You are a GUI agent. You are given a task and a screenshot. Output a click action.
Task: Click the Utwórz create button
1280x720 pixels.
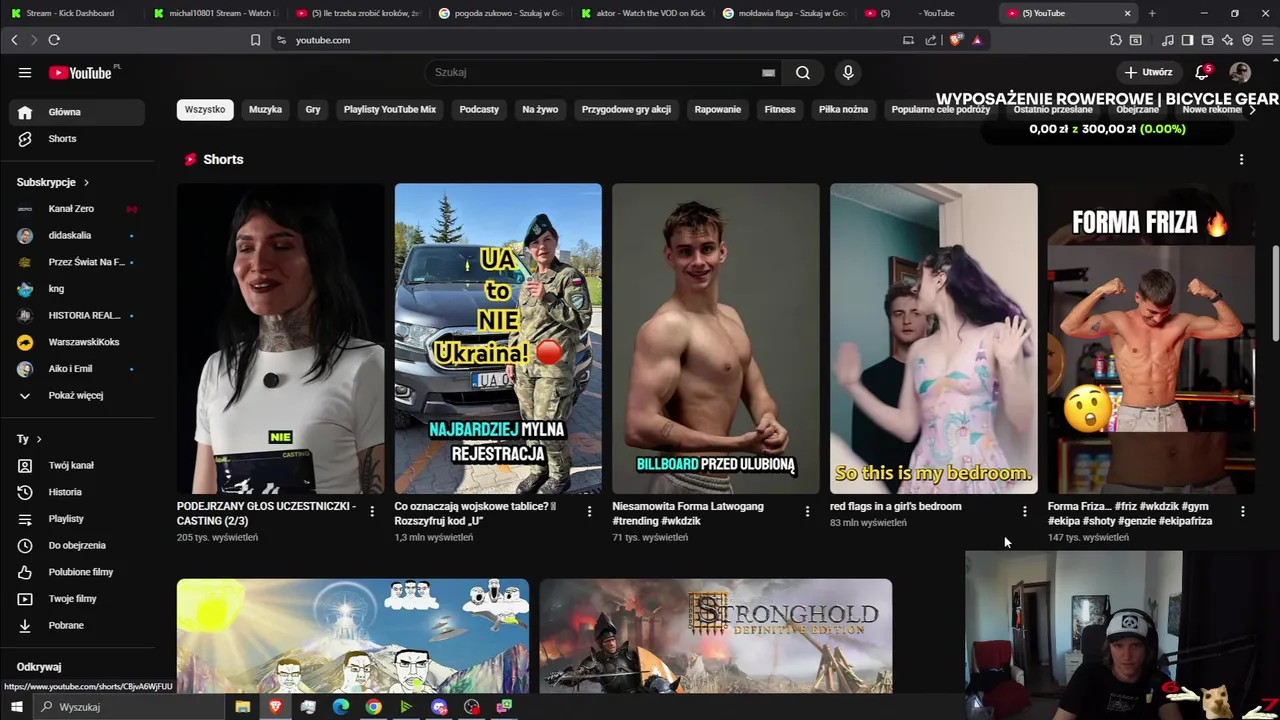(x=1148, y=72)
